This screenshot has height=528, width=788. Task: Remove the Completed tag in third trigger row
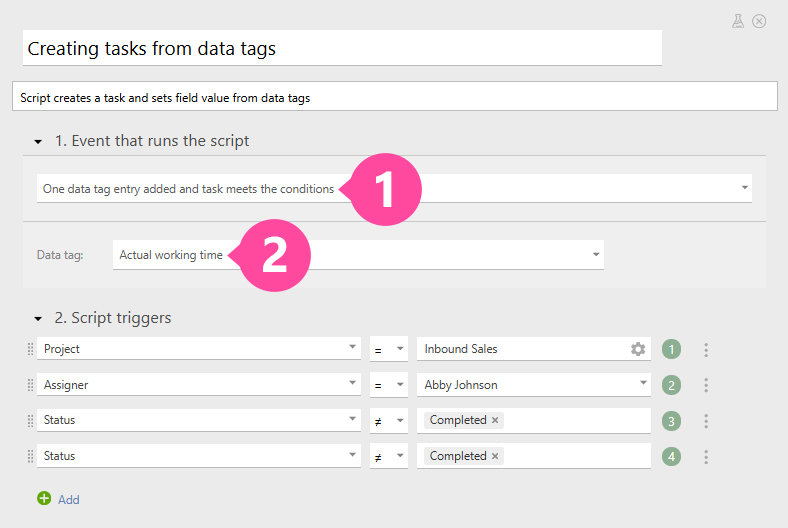point(495,420)
